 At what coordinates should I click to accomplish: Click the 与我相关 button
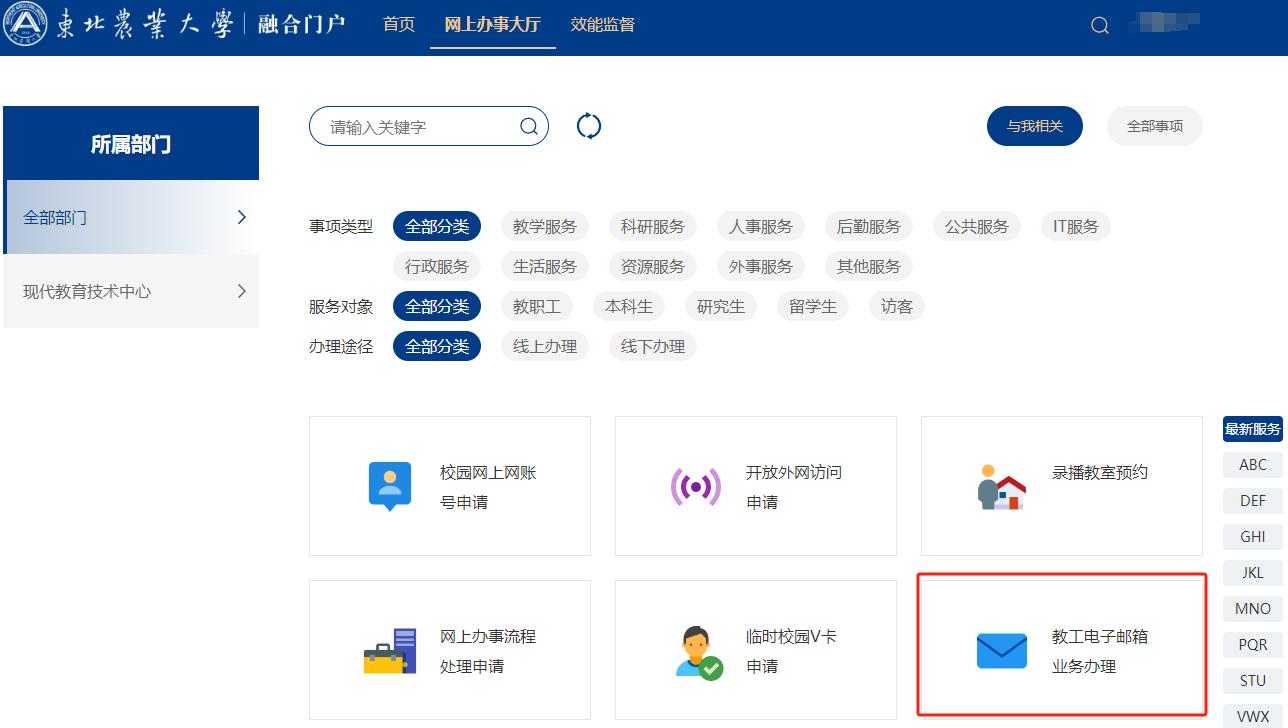click(1034, 126)
